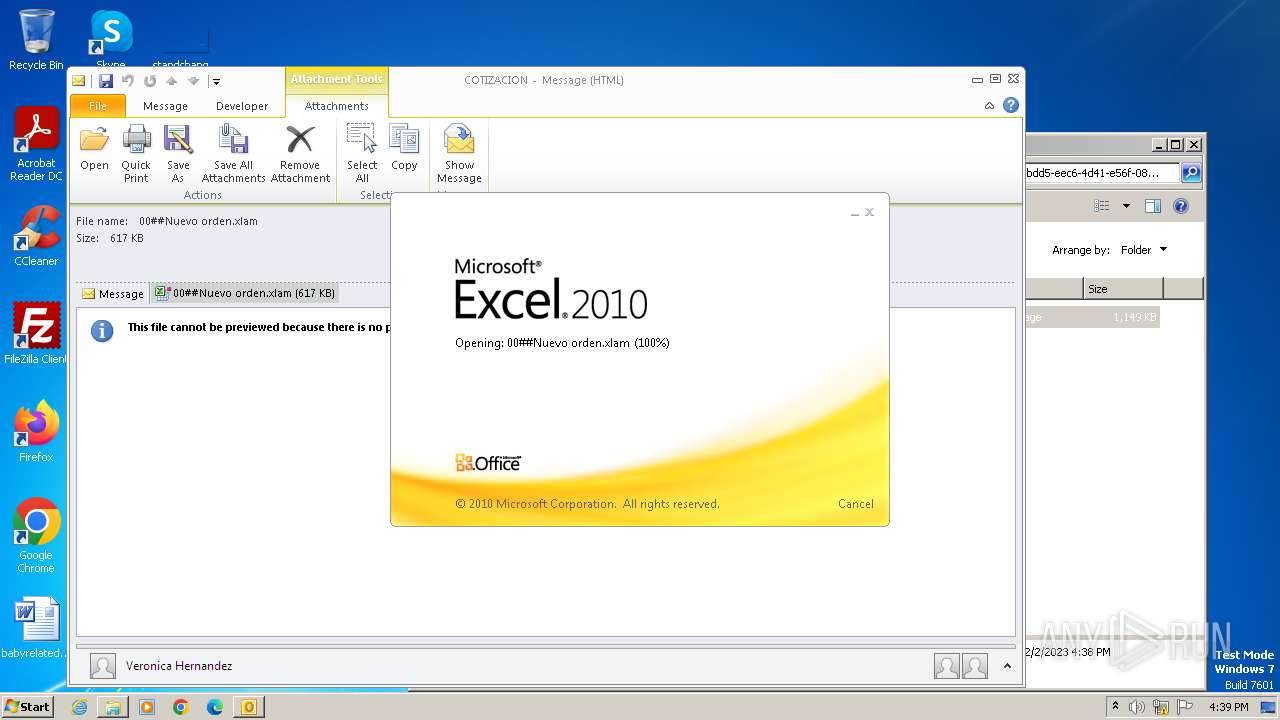
Task: Open the Recycle Bin desktop icon
Action: point(36,40)
